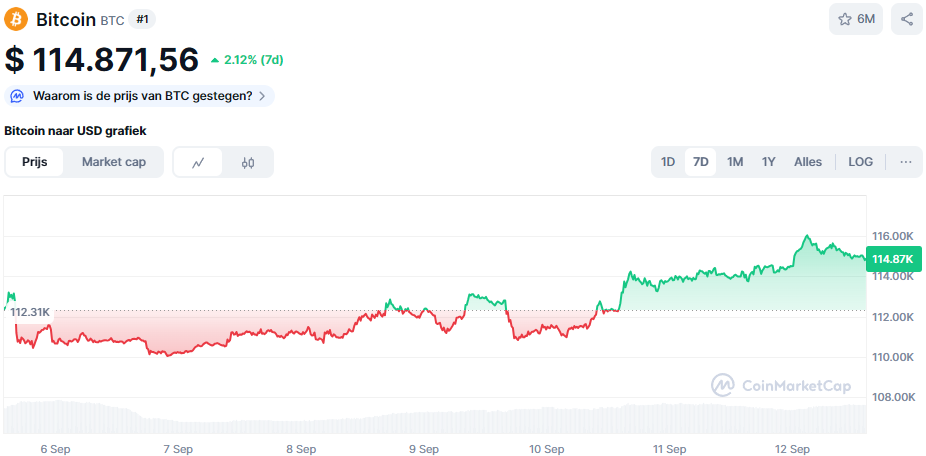This screenshot has width=926, height=456.
Task: Open 'Waarom is de prijs van BTC gestegen?'
Action: tap(139, 96)
